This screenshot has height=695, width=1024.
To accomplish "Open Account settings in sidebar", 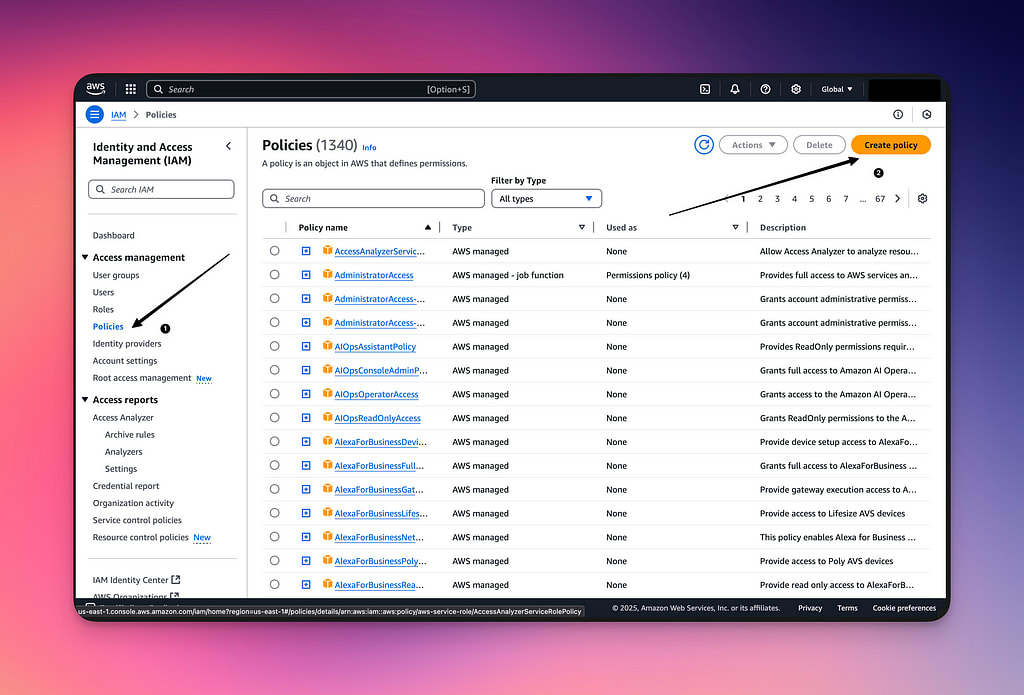I will [125, 361].
